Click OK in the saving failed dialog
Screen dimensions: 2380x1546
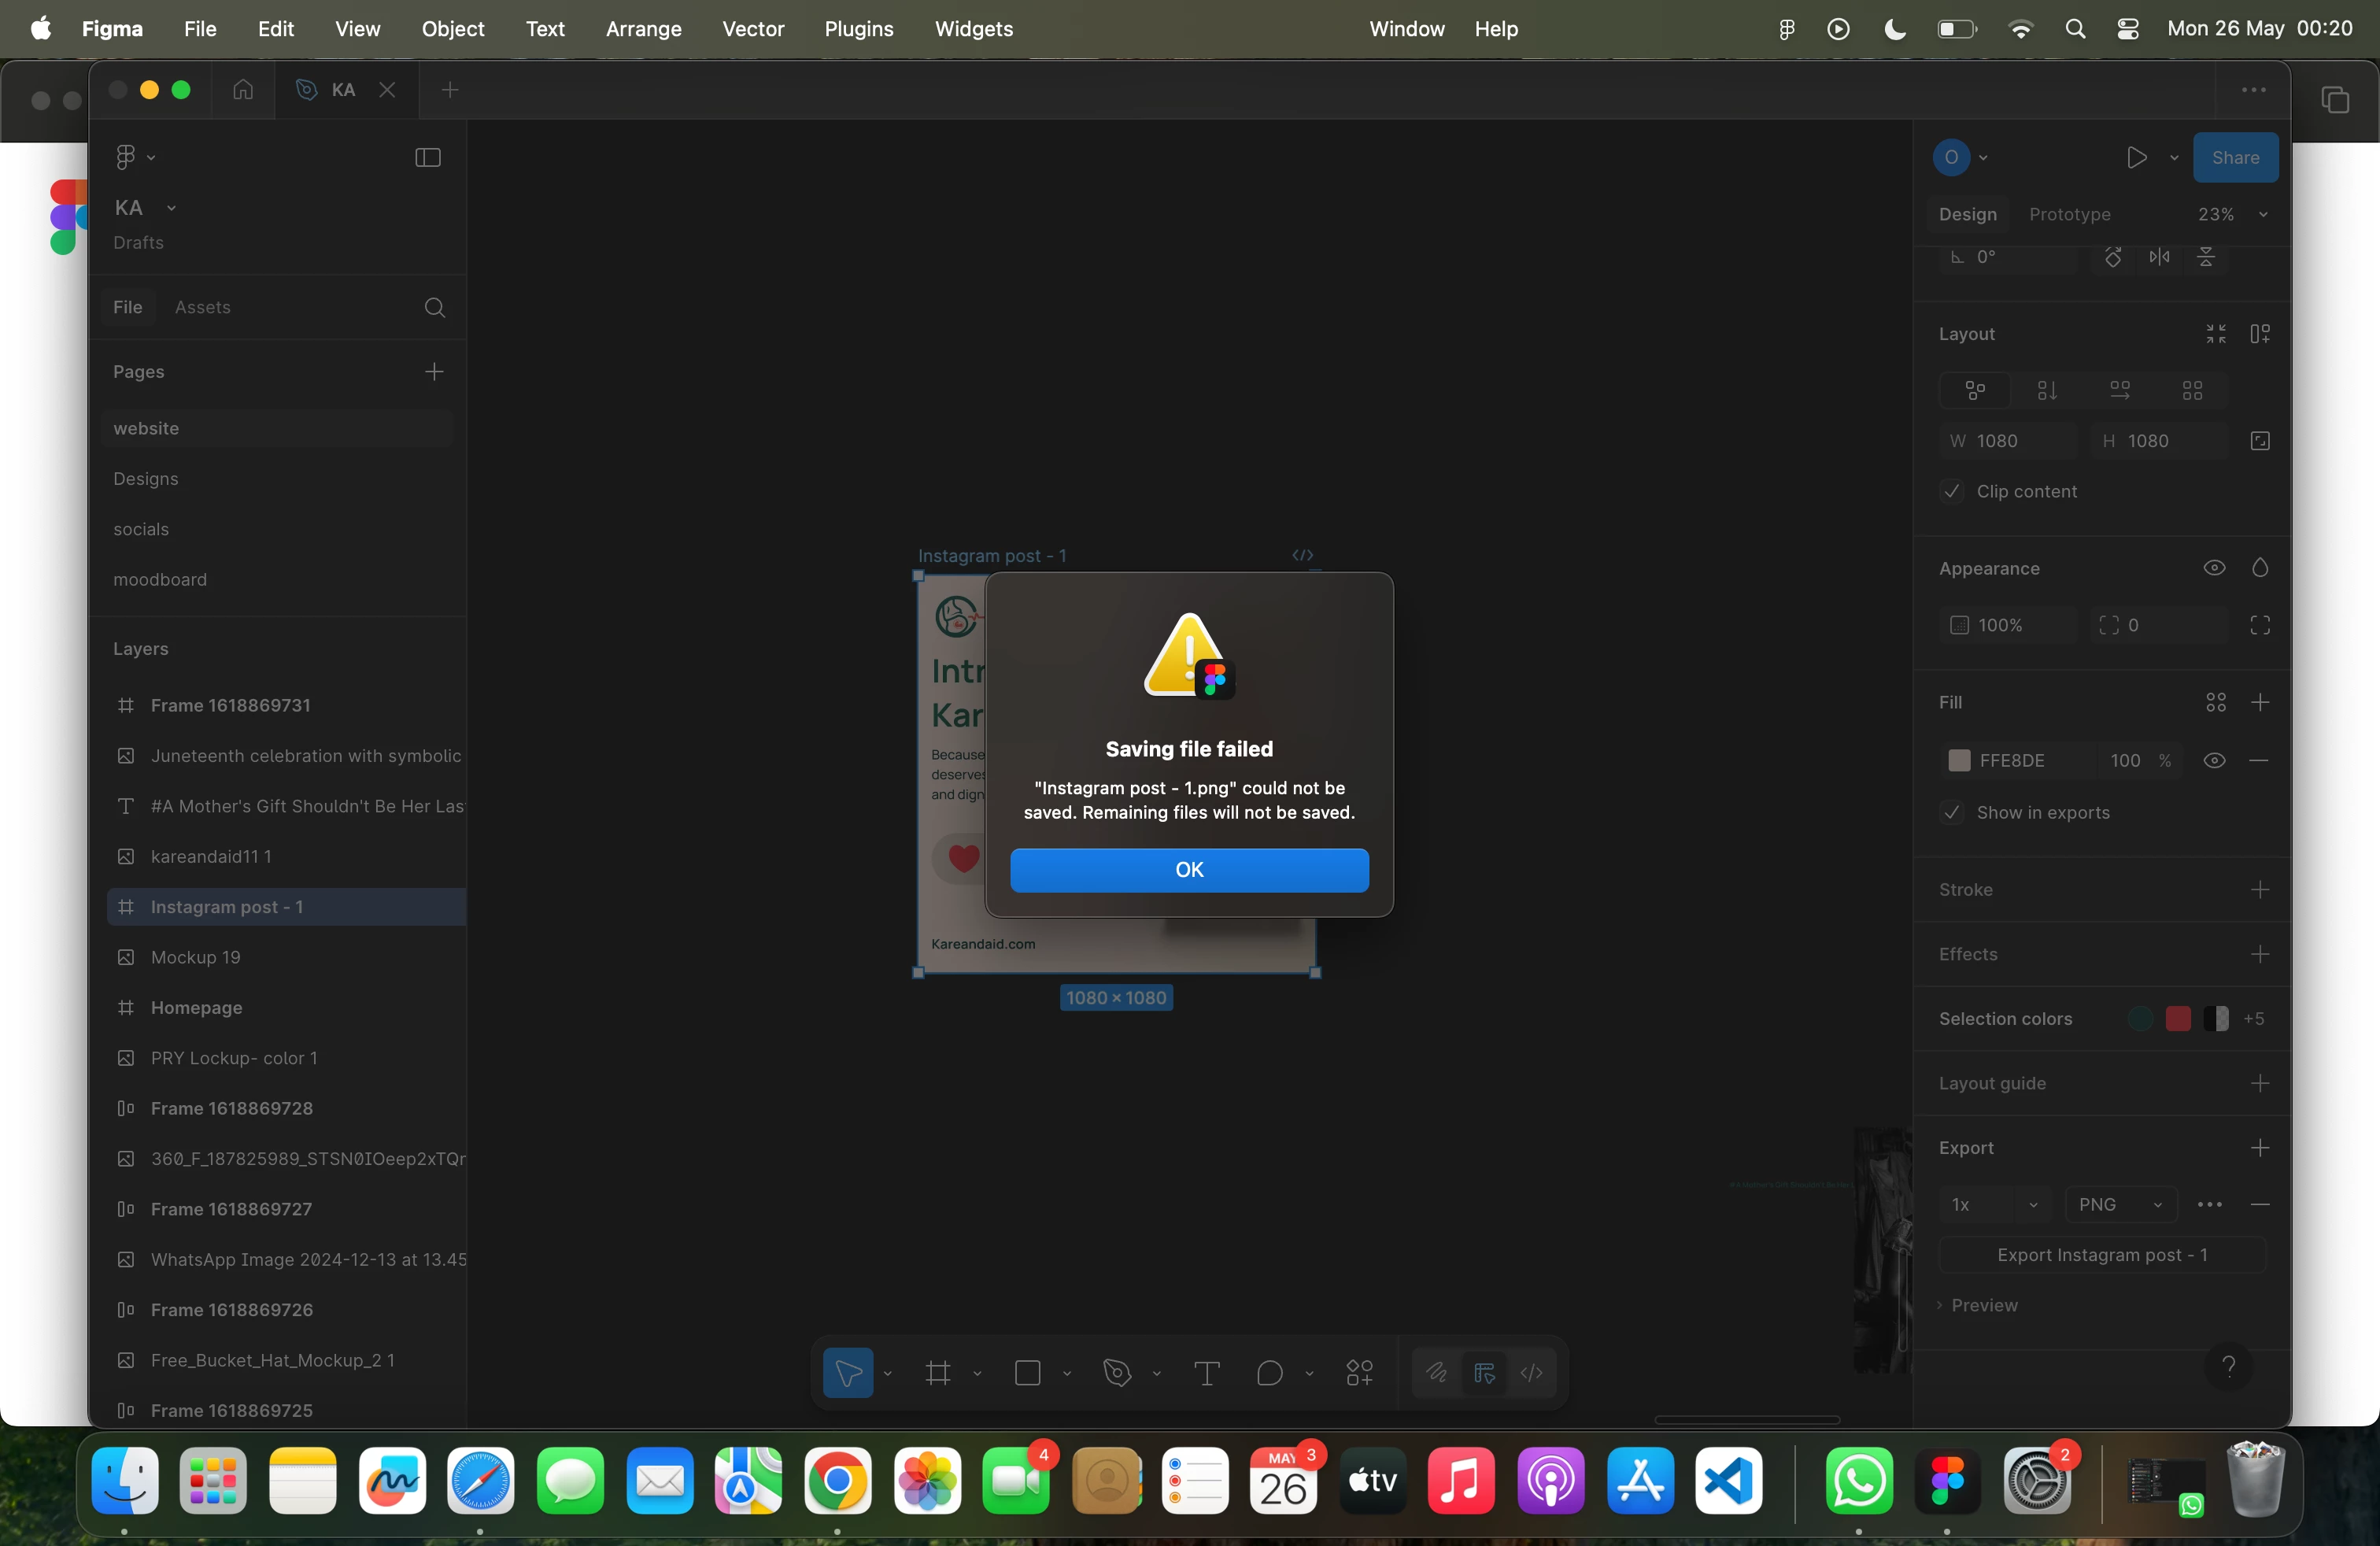coord(1189,869)
